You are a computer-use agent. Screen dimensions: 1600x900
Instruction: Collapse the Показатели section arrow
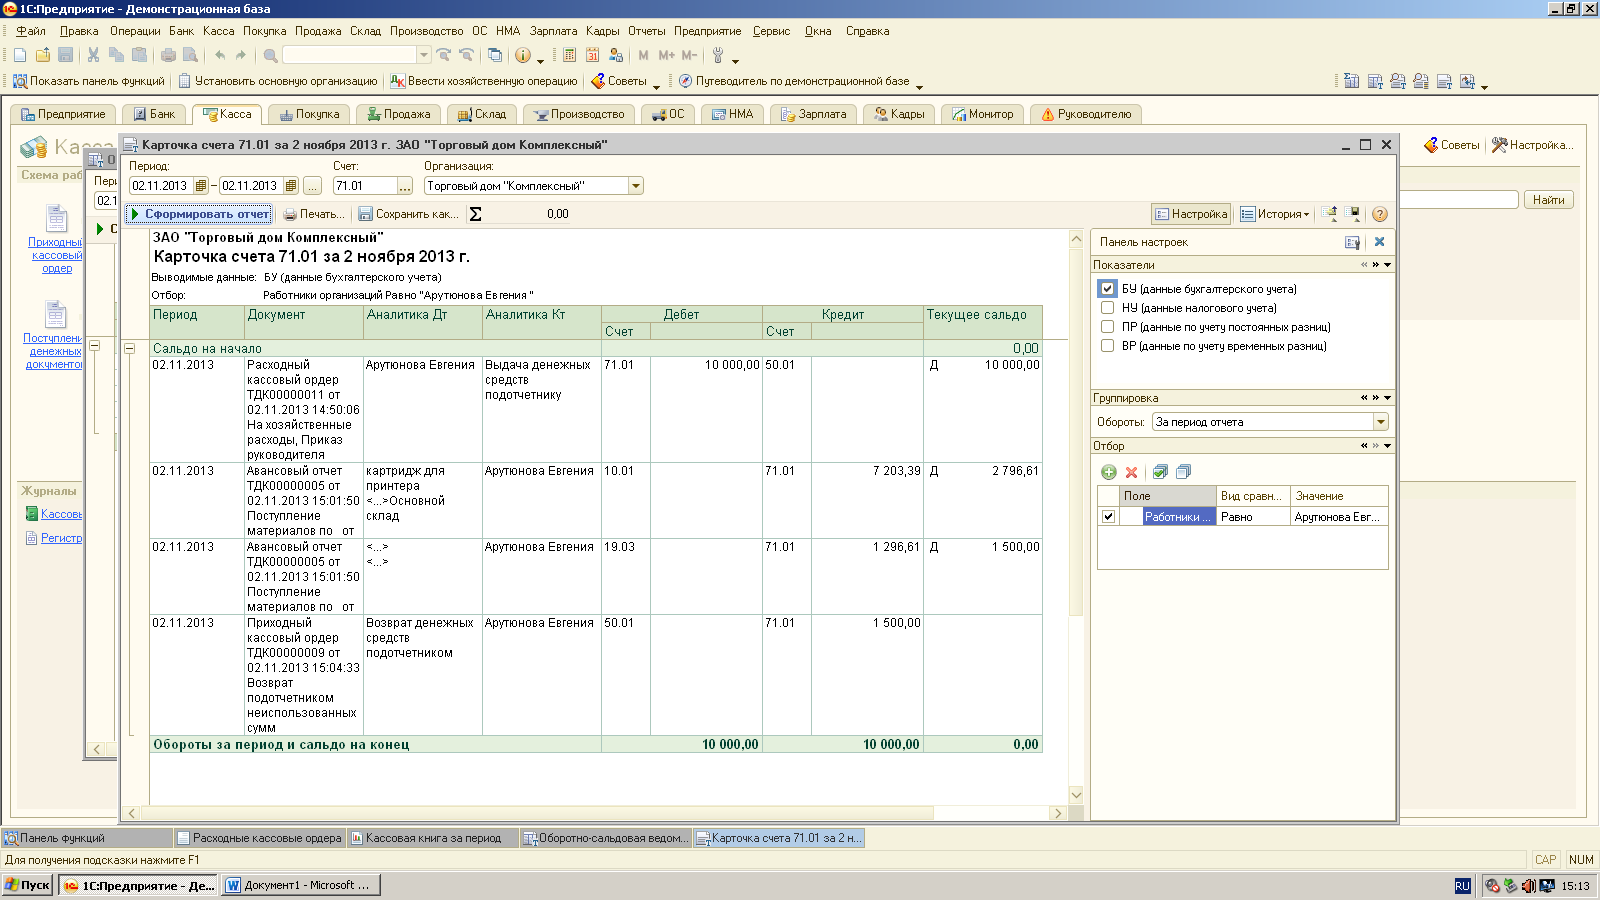(1388, 265)
